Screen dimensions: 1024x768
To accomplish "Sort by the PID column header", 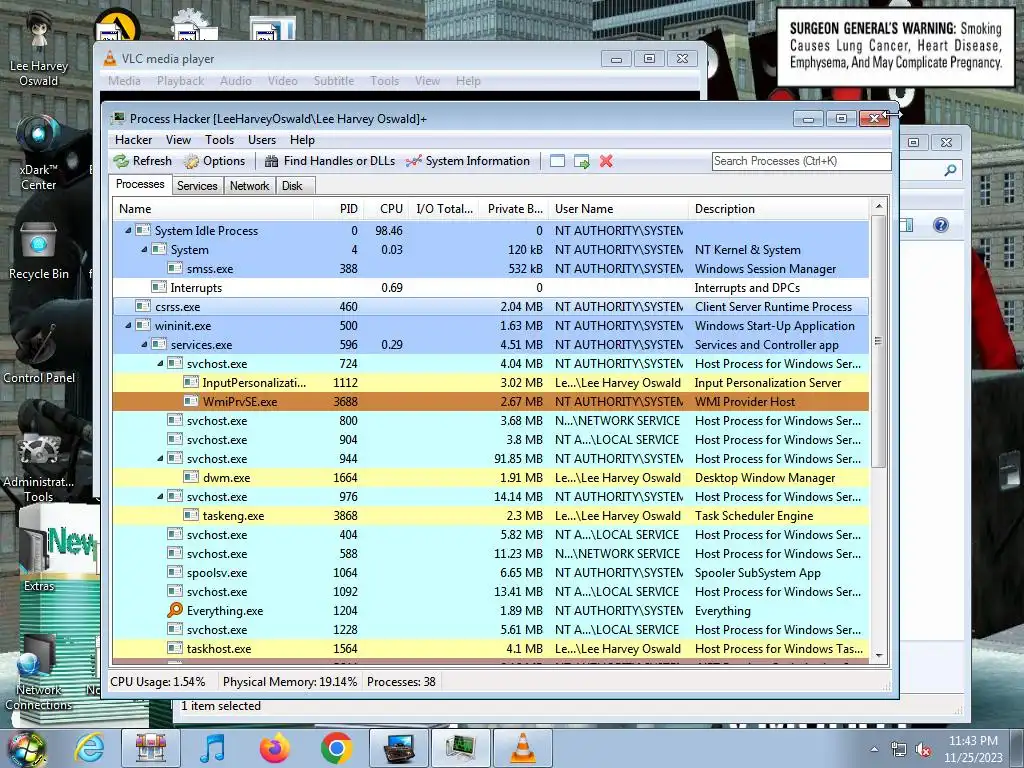I will point(338,209).
